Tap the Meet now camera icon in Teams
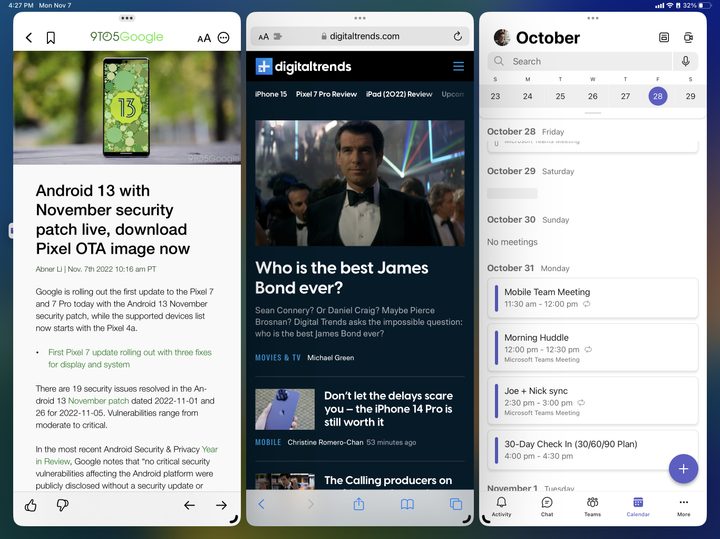 pyautogui.click(x=688, y=38)
